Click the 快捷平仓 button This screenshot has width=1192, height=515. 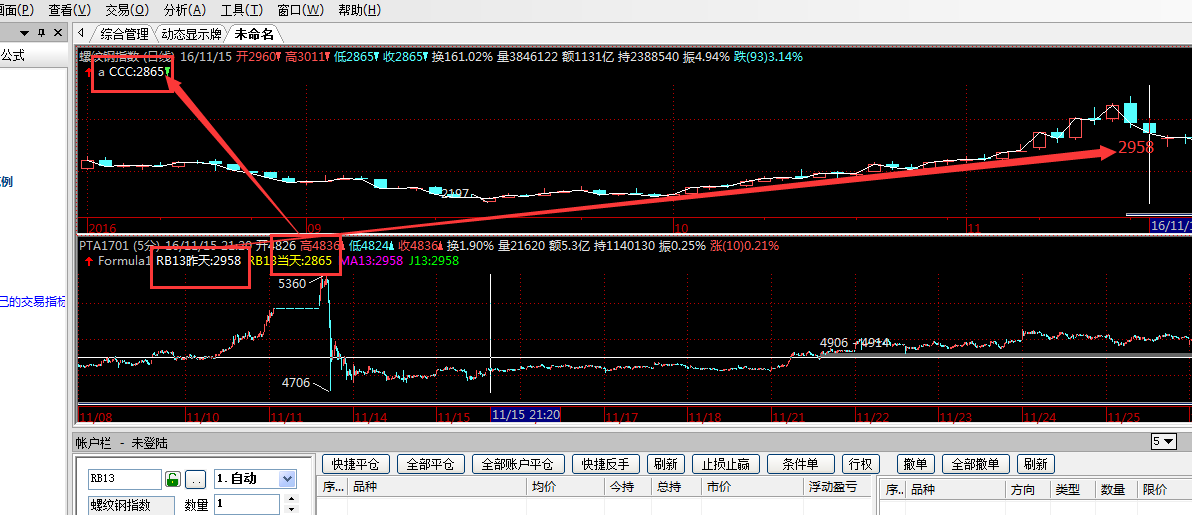[356, 464]
